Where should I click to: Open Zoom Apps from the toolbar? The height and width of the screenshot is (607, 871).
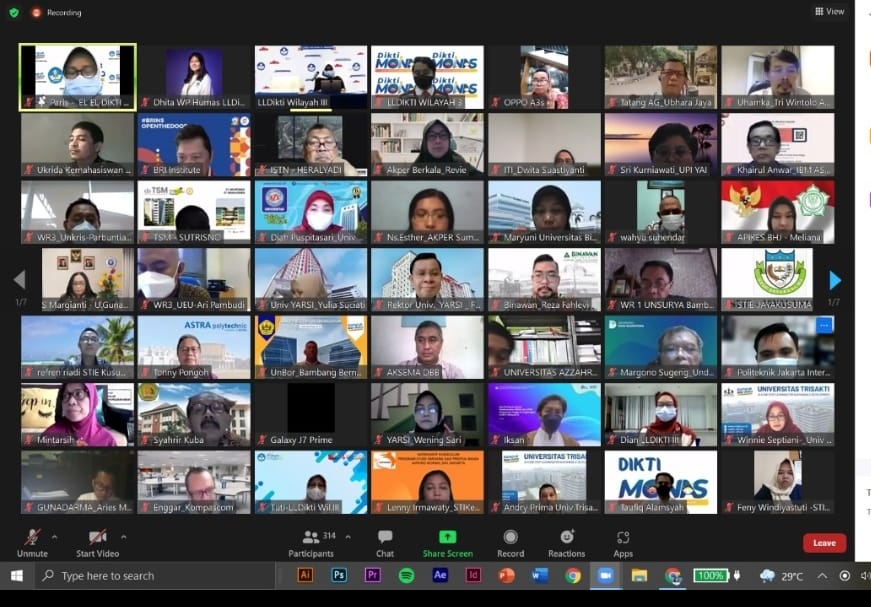coord(623,542)
